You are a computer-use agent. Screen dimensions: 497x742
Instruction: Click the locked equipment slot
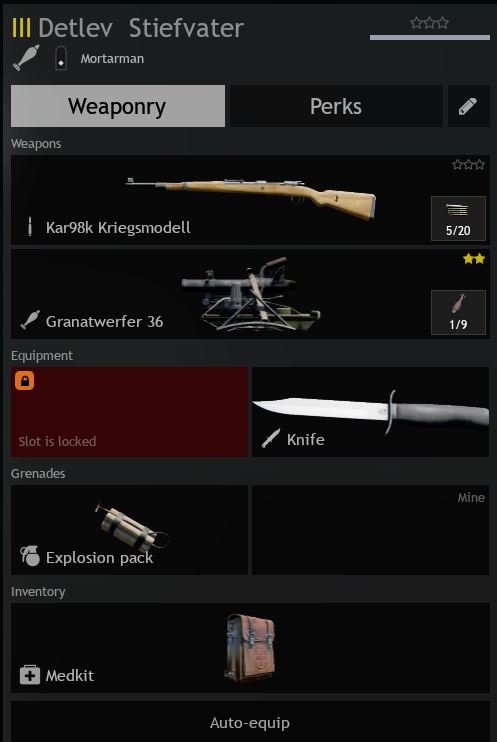coord(129,412)
